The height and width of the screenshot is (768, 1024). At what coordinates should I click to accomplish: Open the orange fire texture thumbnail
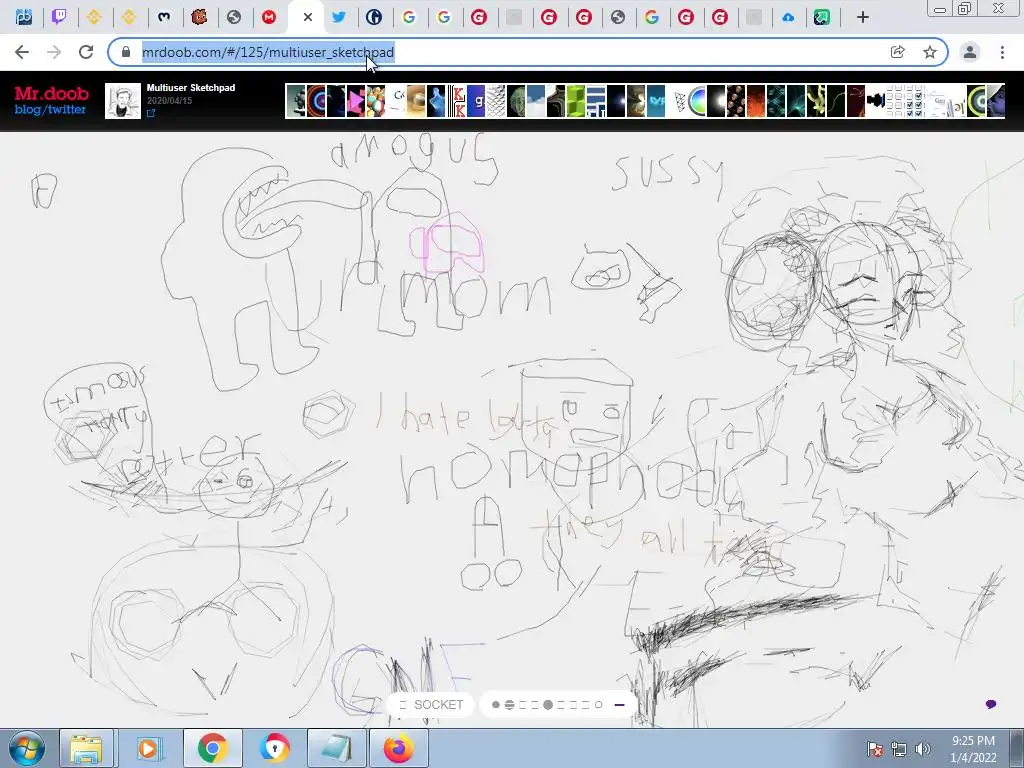pos(756,101)
